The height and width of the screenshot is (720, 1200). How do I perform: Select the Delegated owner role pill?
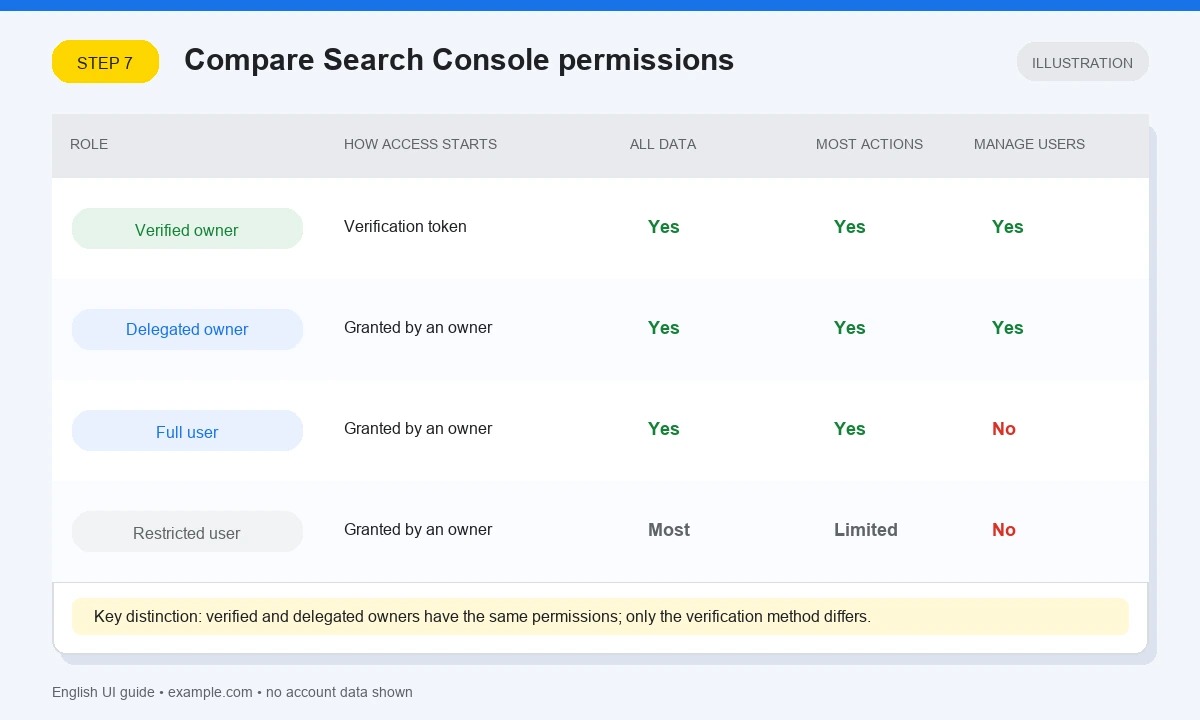187,329
